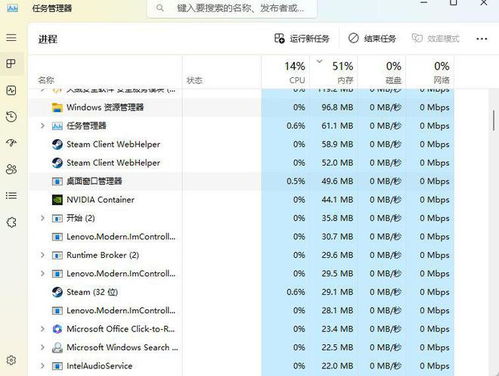Open Task Manager settings gear

pyautogui.click(x=11, y=360)
